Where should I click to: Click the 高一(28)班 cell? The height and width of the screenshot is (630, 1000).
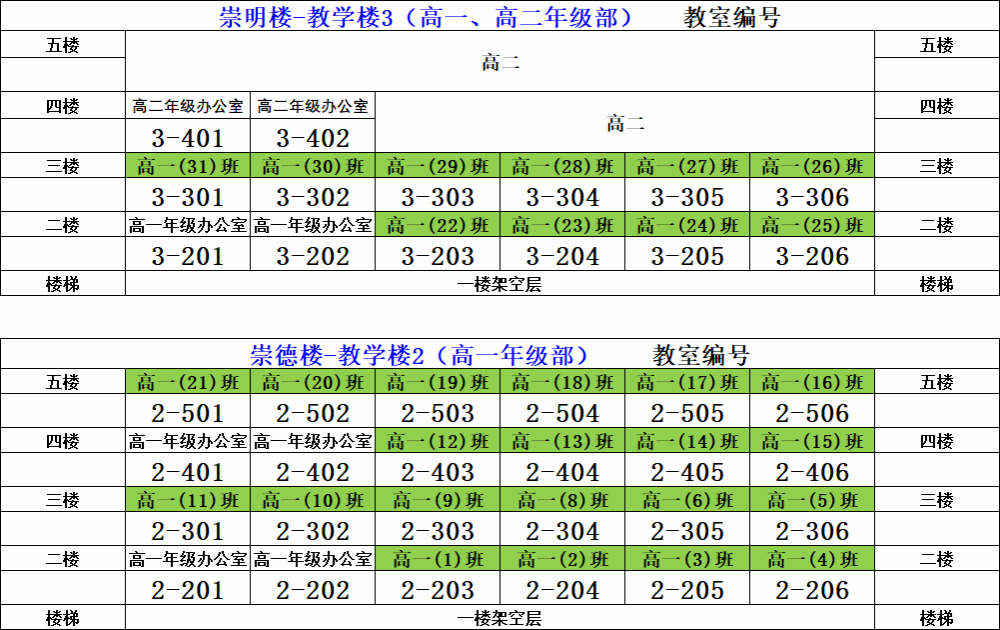coord(562,166)
